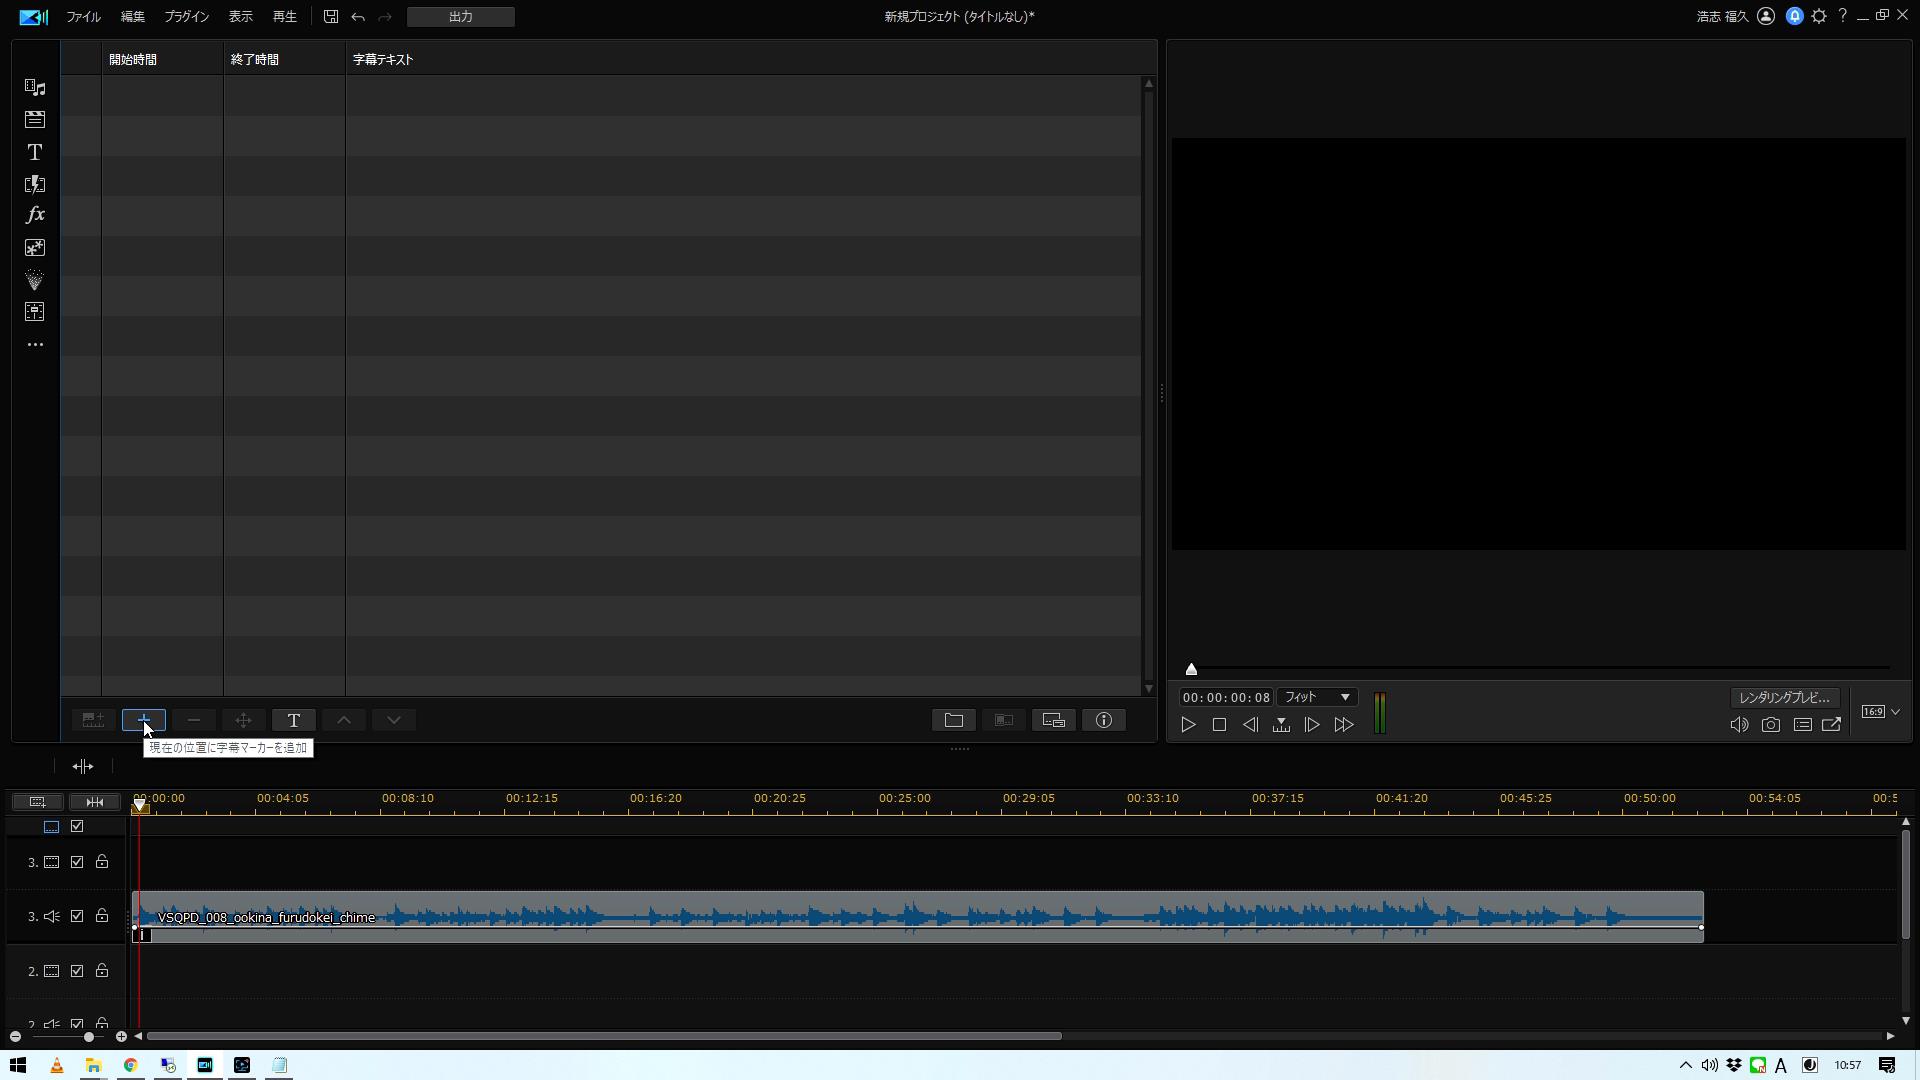Take a snapshot of the preview
This screenshot has width=1920, height=1080.
click(x=1771, y=725)
